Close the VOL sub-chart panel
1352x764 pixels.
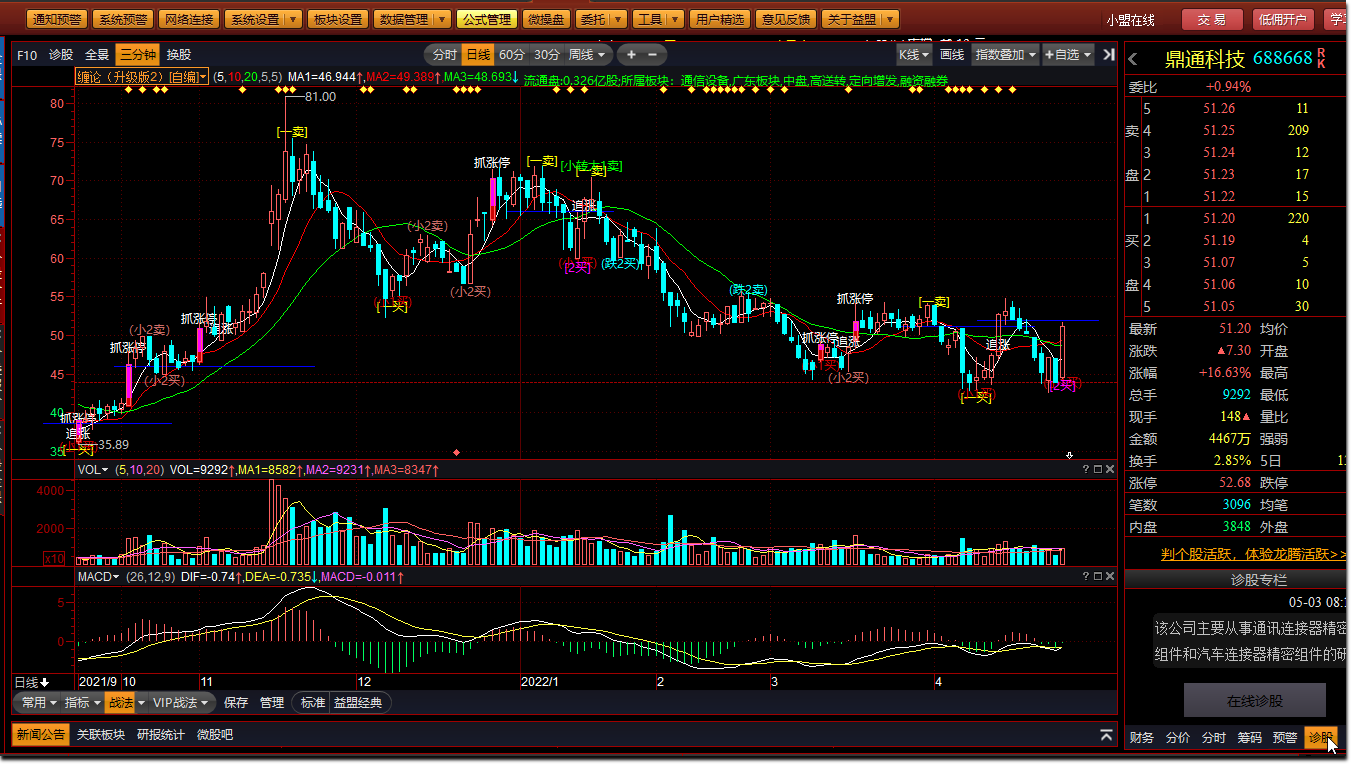(1110, 469)
